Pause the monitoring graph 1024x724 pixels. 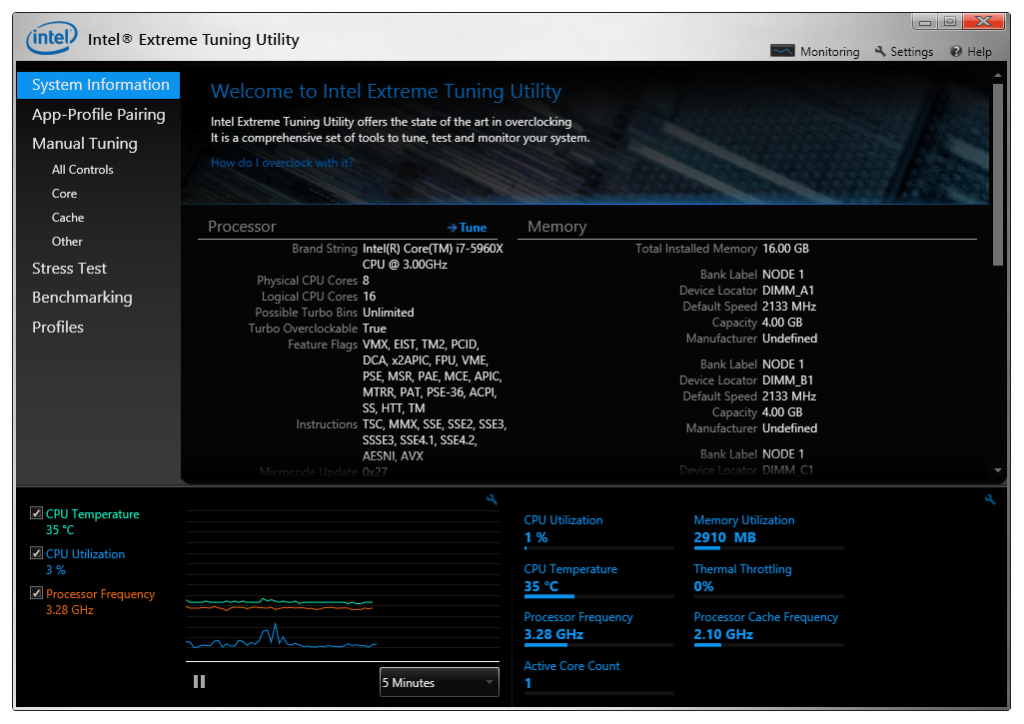[199, 681]
